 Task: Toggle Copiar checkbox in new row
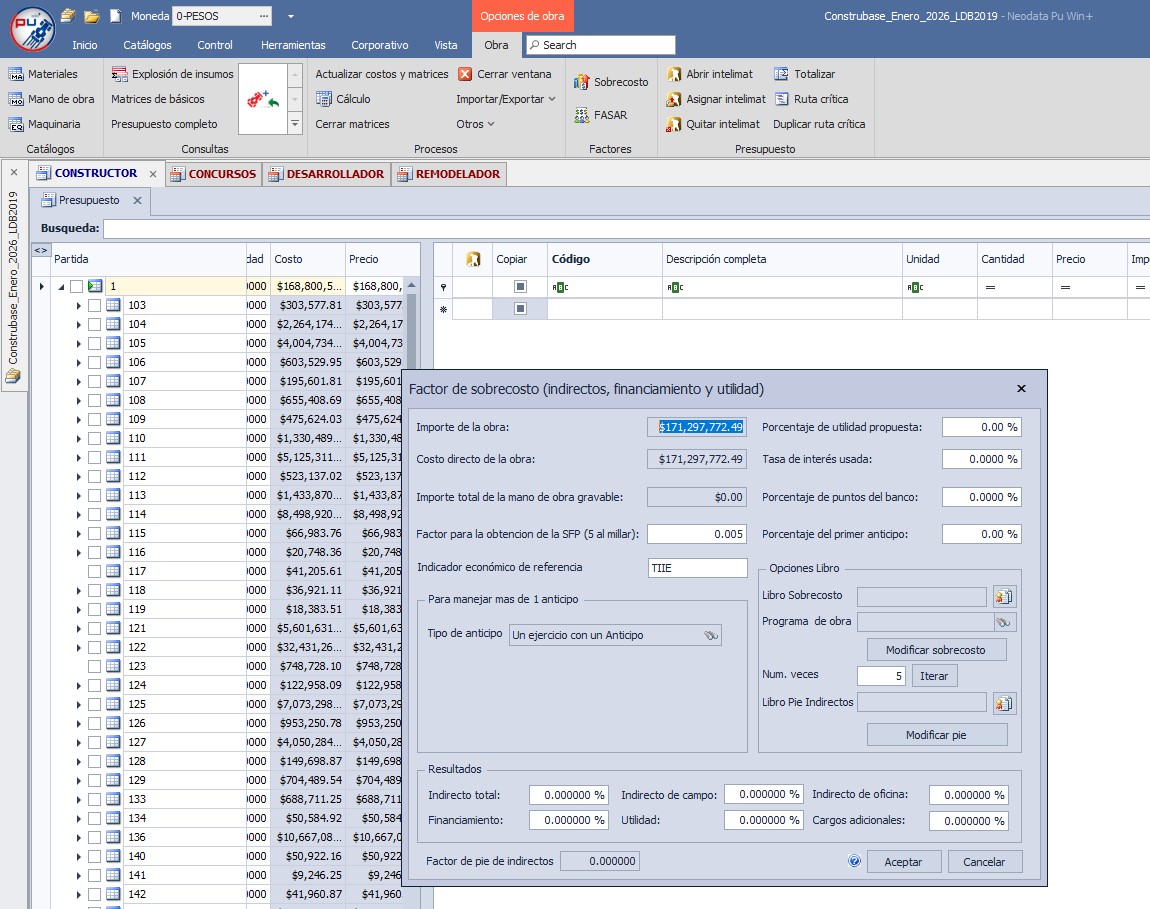point(520,309)
